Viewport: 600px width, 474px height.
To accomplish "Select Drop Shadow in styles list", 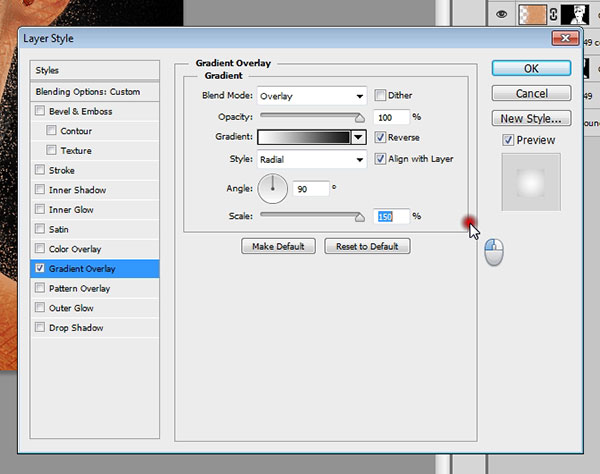I will 75,328.
